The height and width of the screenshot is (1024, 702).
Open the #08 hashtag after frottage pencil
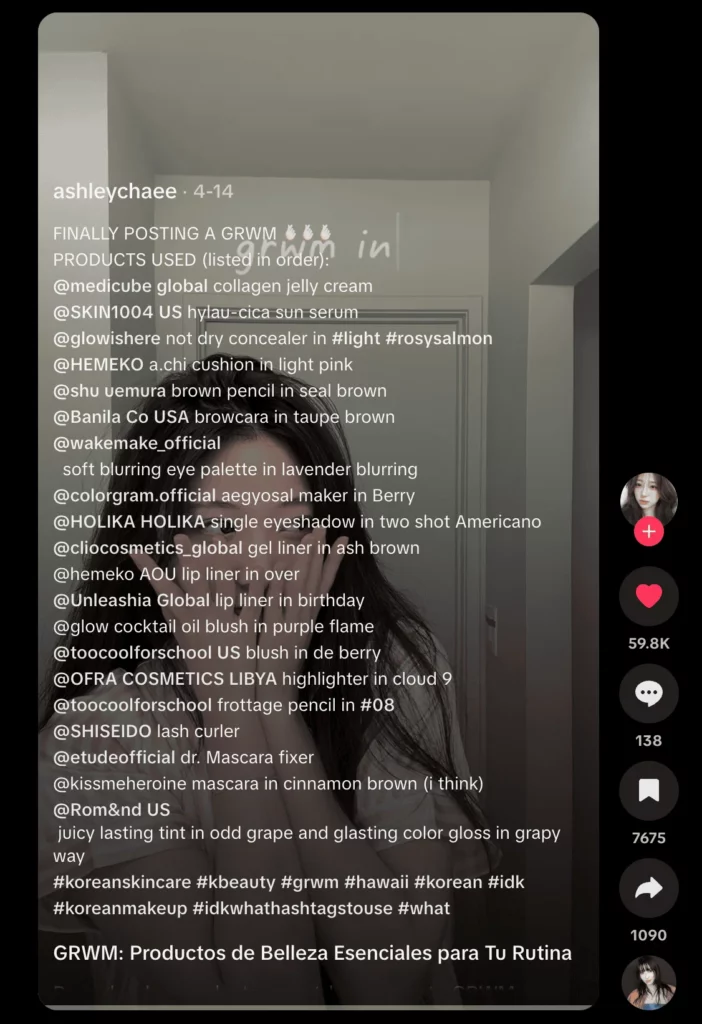(377, 705)
